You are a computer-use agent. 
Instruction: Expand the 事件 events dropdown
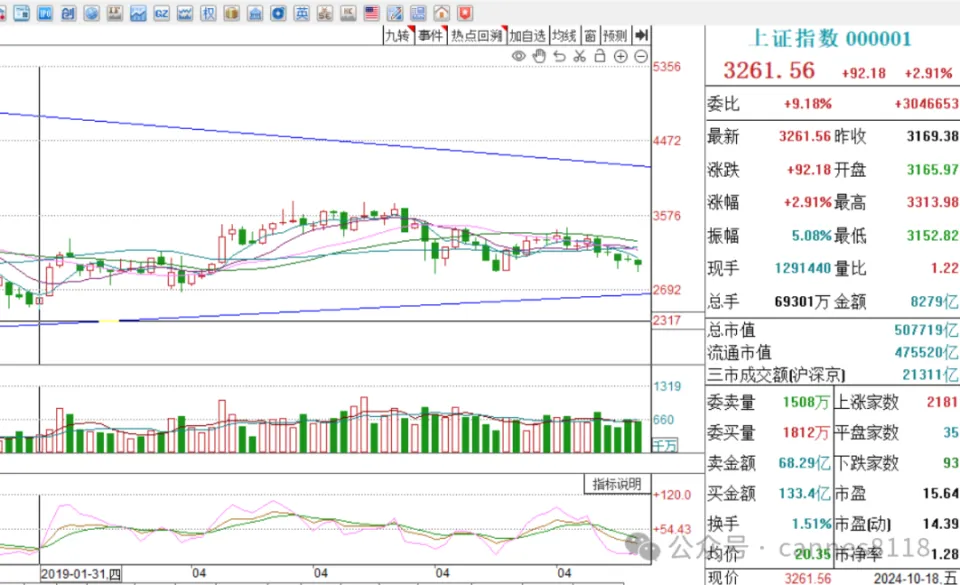click(431, 35)
